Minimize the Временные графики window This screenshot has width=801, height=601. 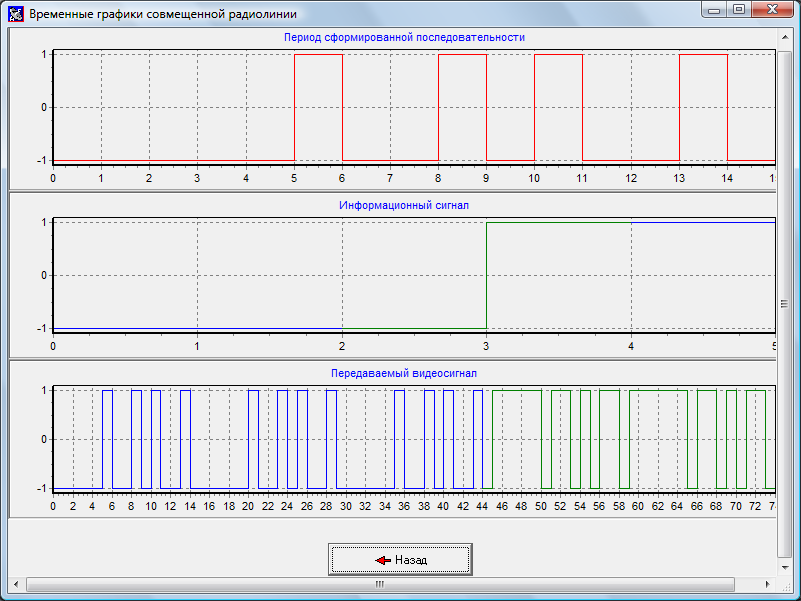click(x=714, y=10)
